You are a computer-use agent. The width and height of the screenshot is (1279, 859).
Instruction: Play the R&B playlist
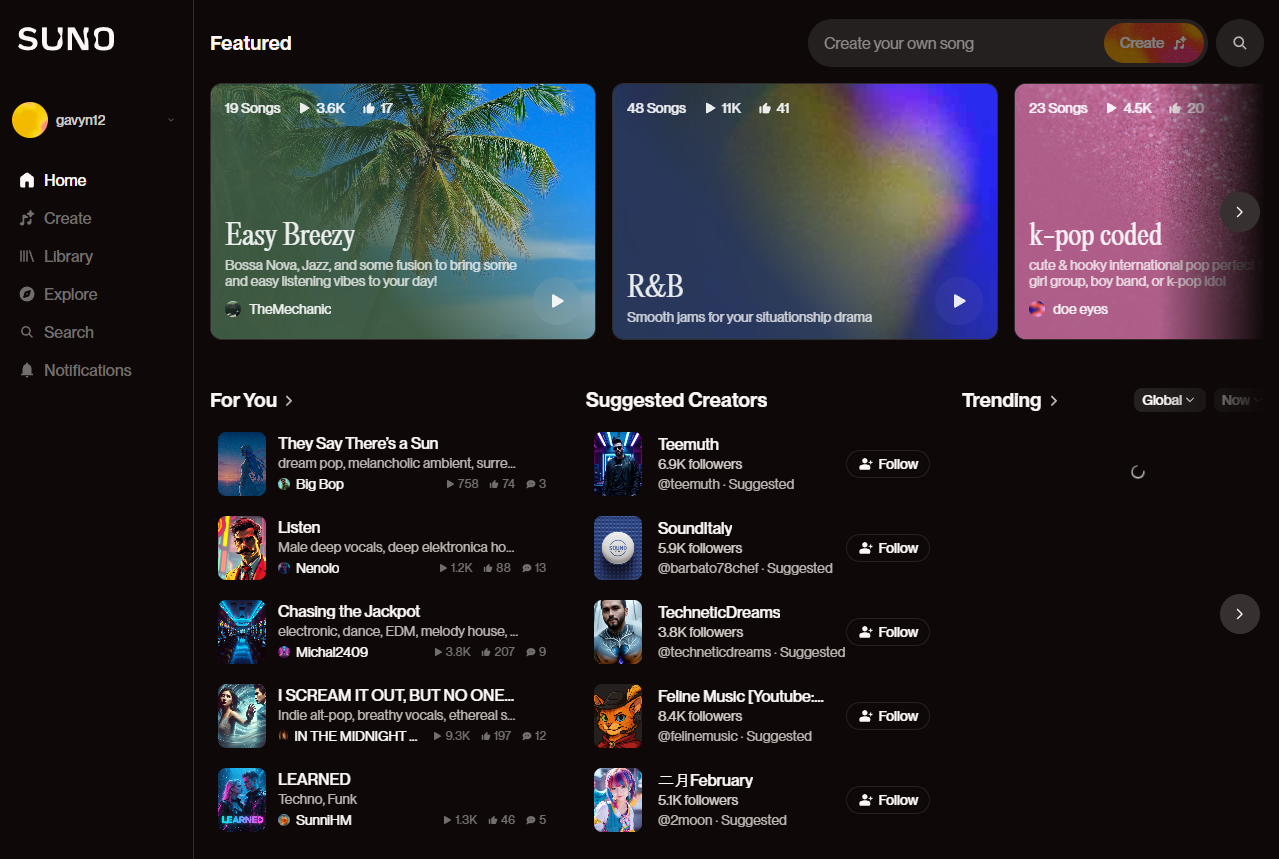pos(959,301)
